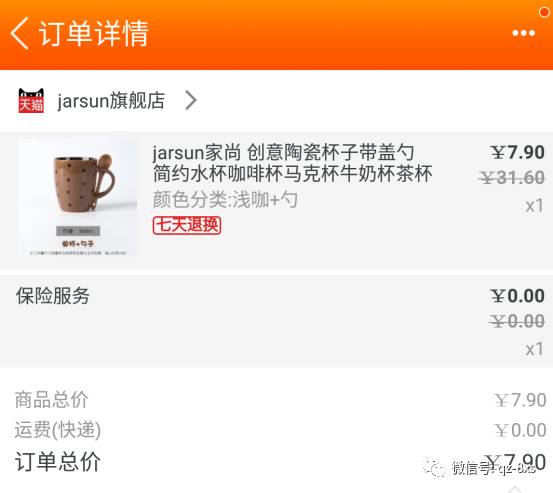Tap the Tmall cat logo icon

point(31,101)
